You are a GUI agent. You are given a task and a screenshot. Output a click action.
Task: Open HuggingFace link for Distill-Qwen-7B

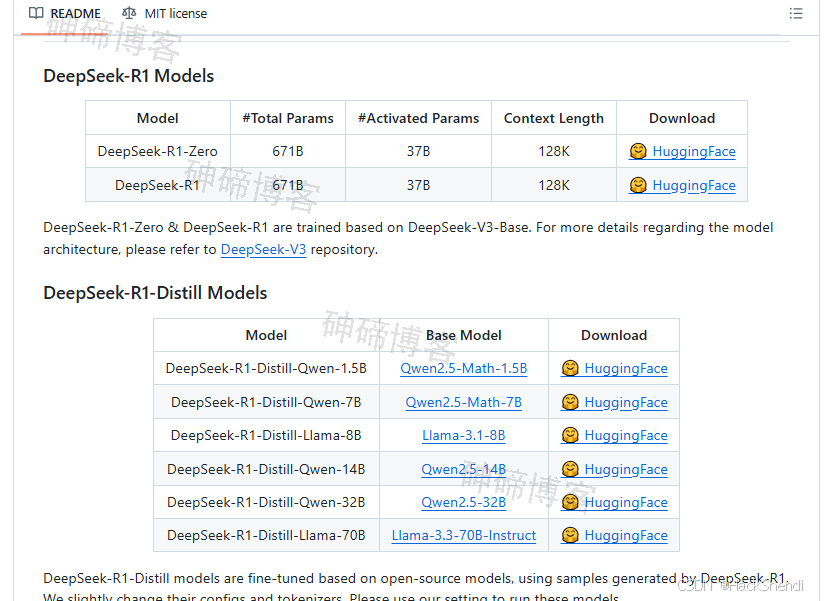[614, 402]
